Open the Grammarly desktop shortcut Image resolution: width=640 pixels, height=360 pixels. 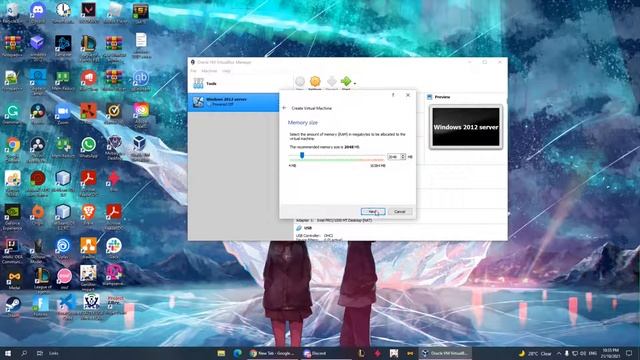[12, 114]
